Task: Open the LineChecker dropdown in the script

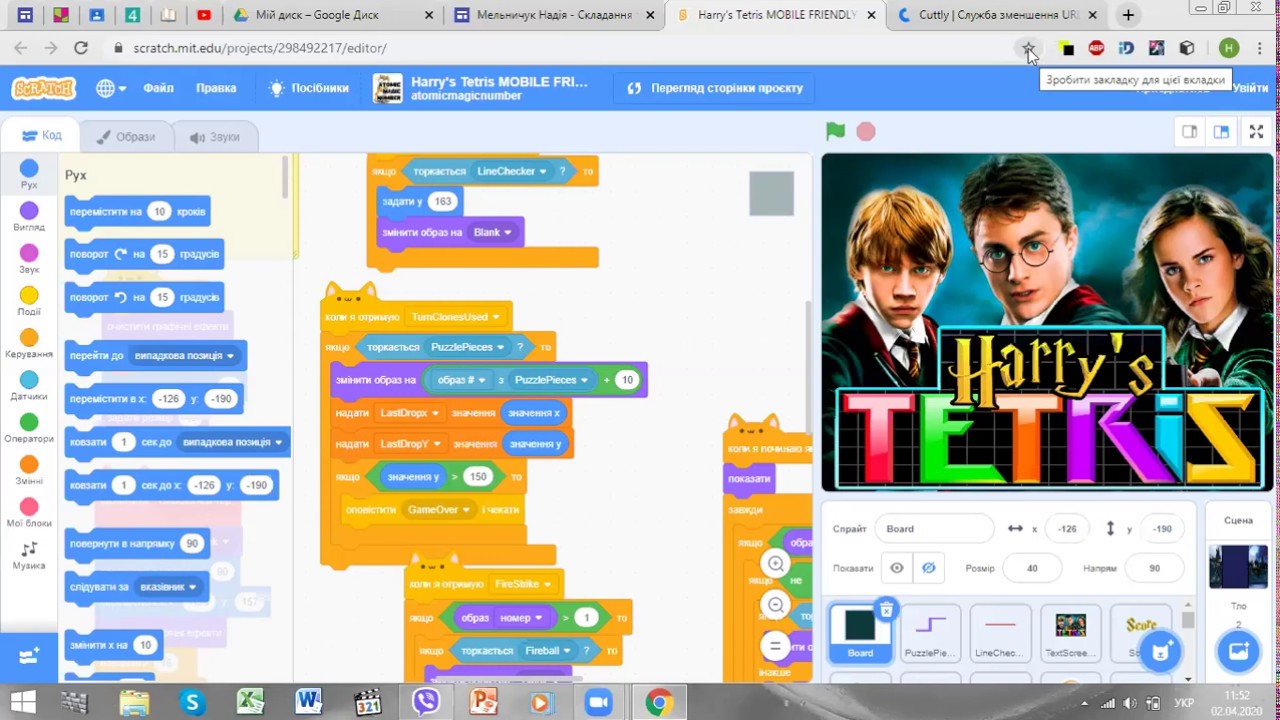Action: (512, 171)
